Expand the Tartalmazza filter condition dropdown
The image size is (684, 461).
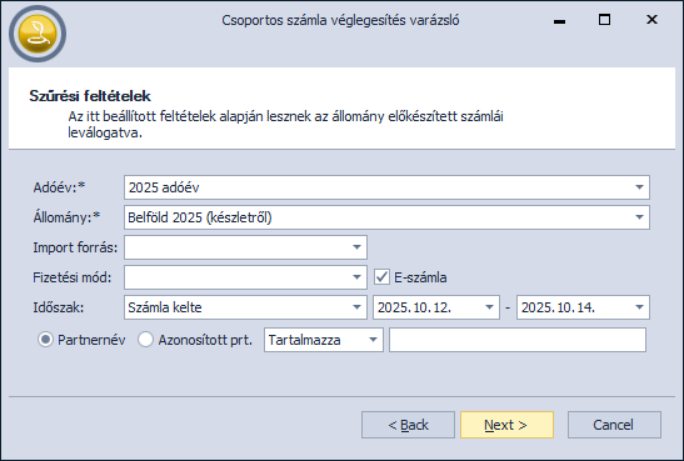point(372,340)
